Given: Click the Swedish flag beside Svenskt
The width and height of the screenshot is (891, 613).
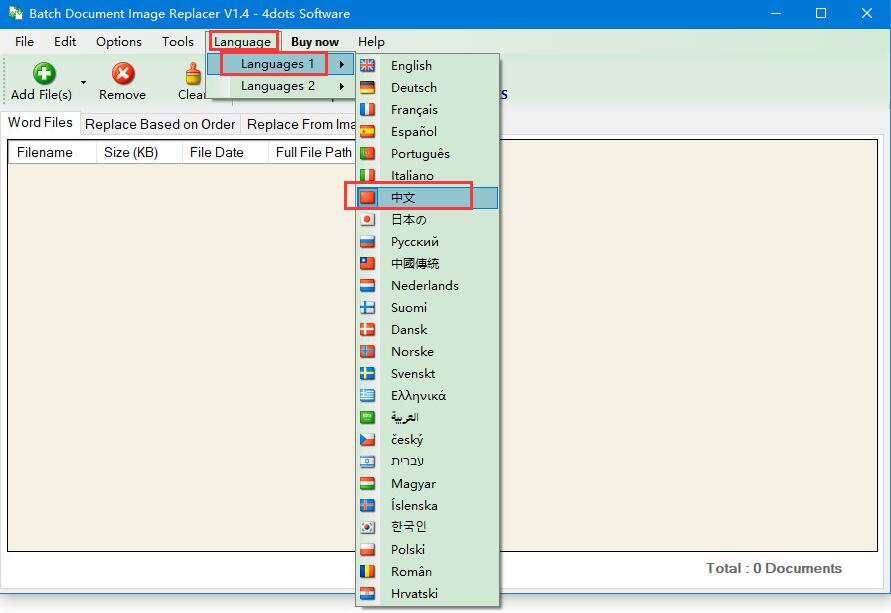Looking at the screenshot, I should pos(368,373).
